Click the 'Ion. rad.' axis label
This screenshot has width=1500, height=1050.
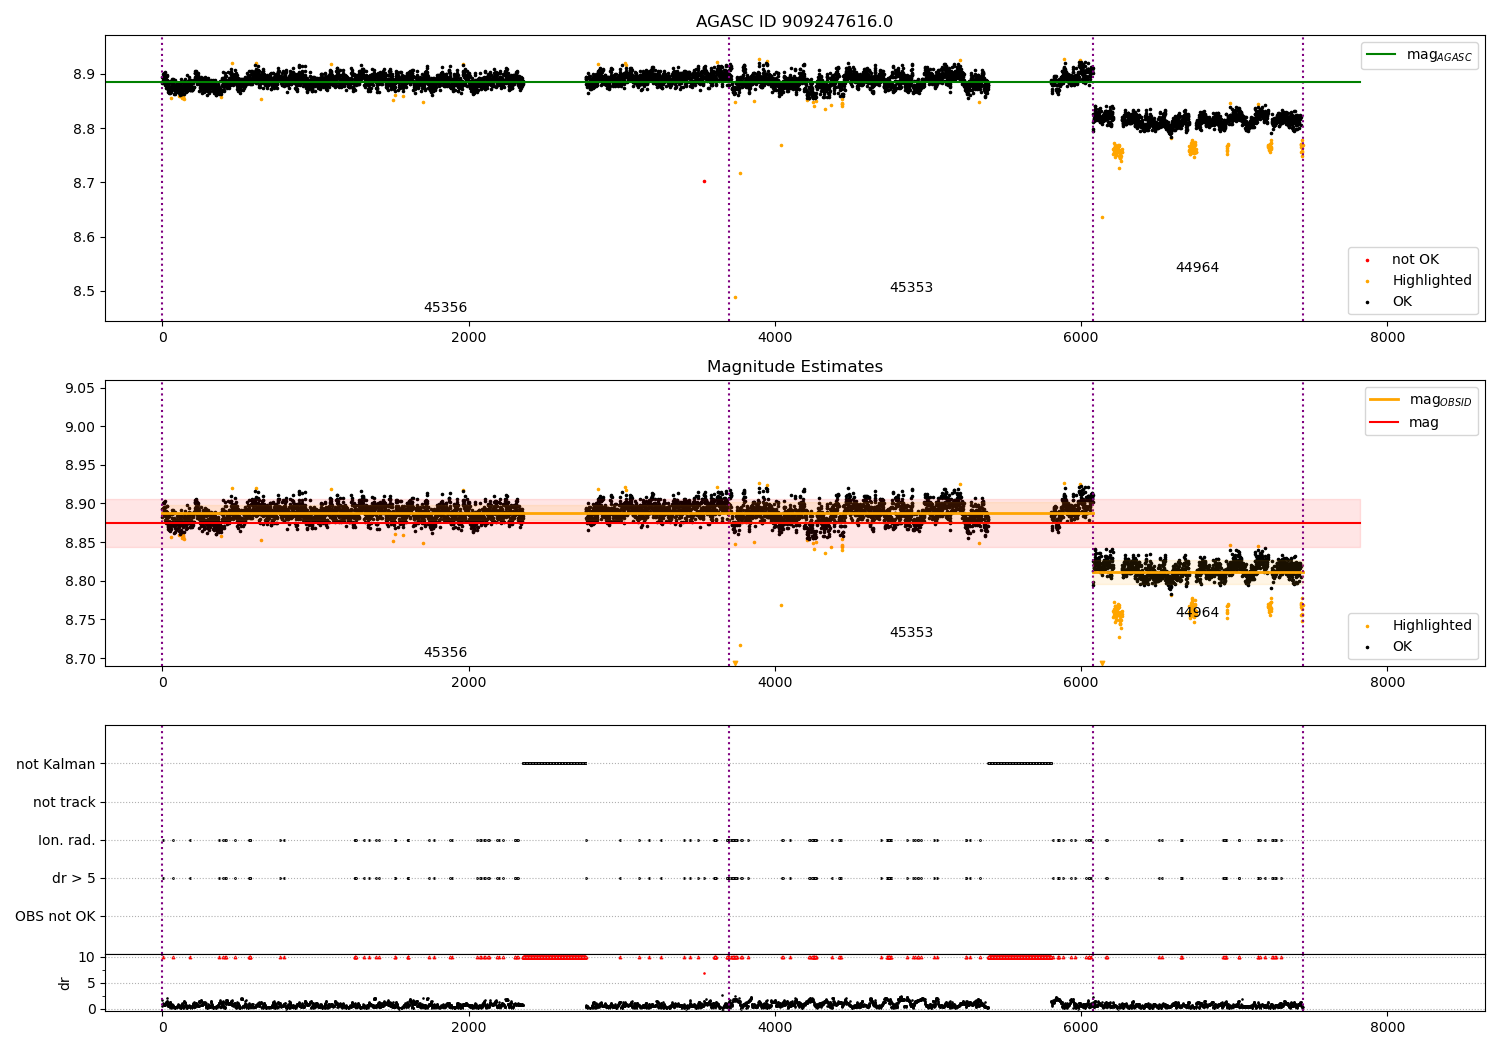click(67, 840)
